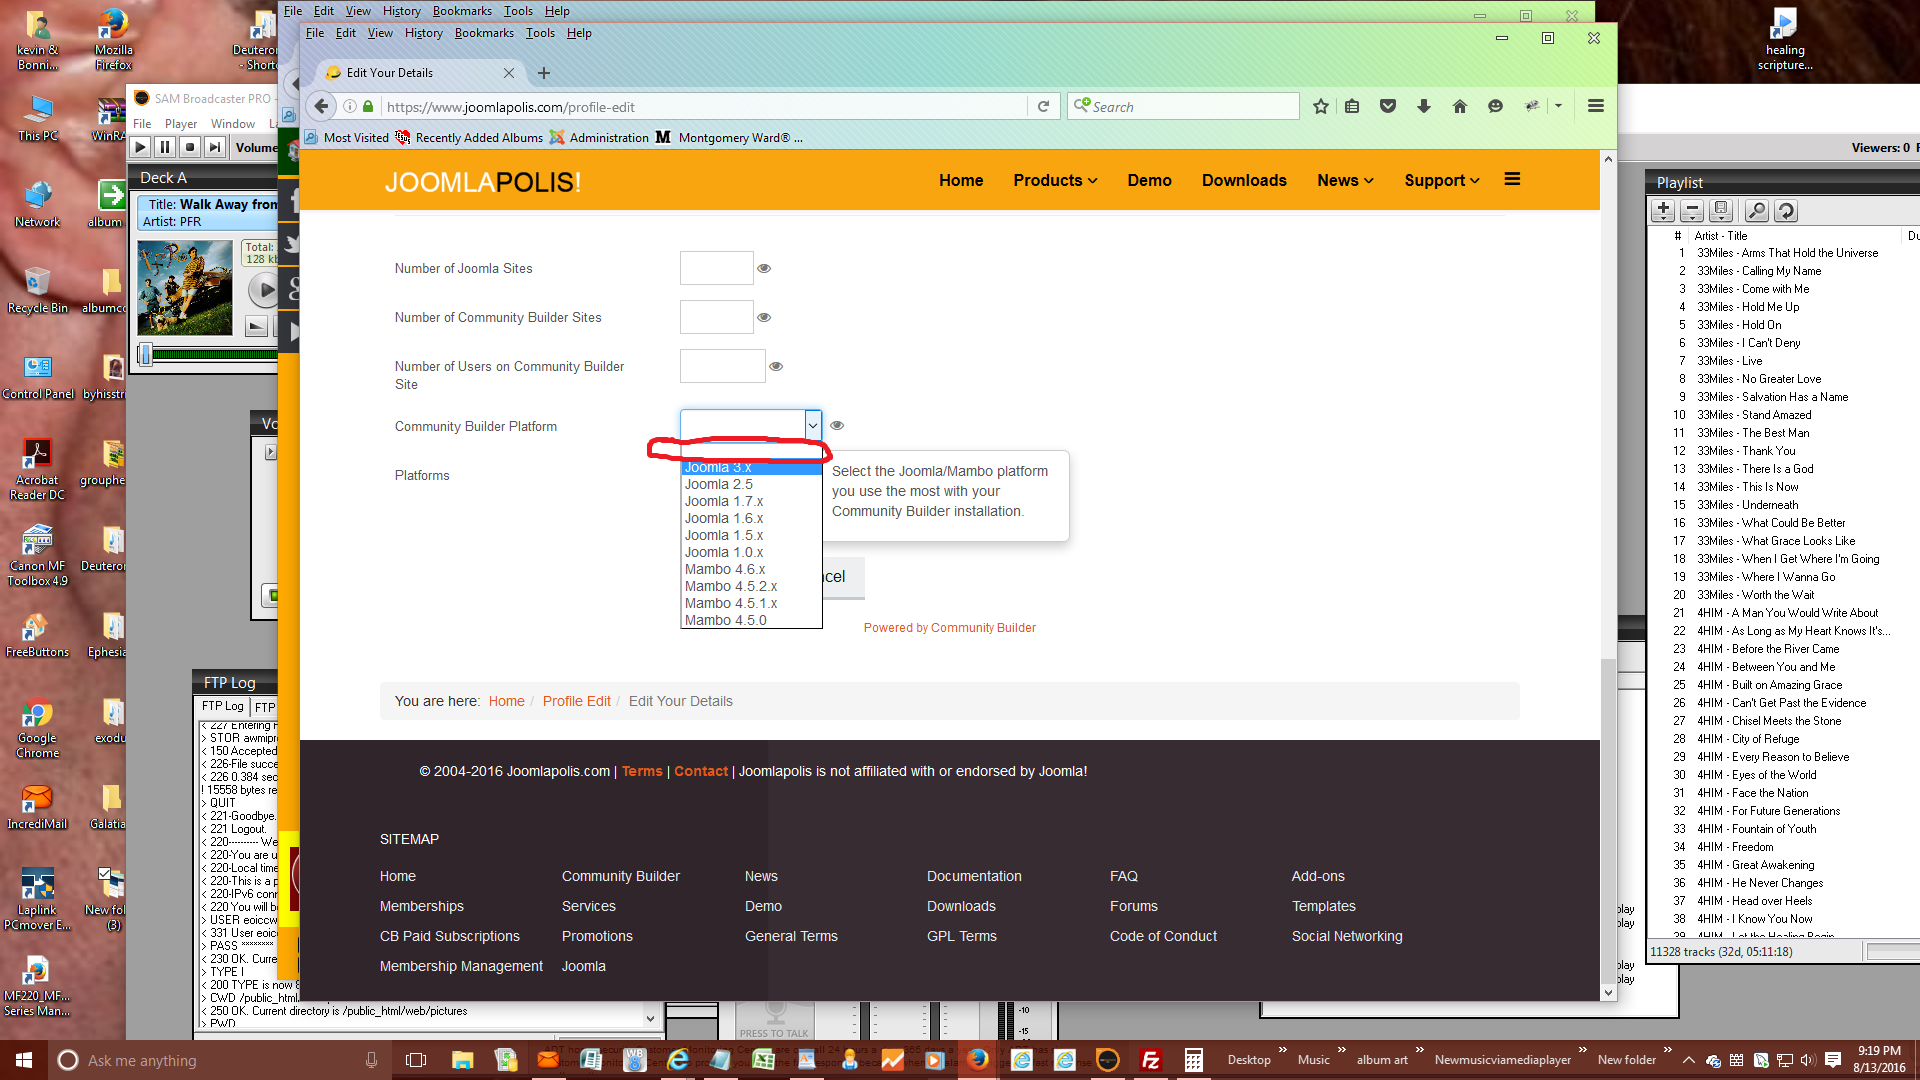Expand Support navigation dropdown
This screenshot has height=1080, width=1920.
pyautogui.click(x=1441, y=180)
